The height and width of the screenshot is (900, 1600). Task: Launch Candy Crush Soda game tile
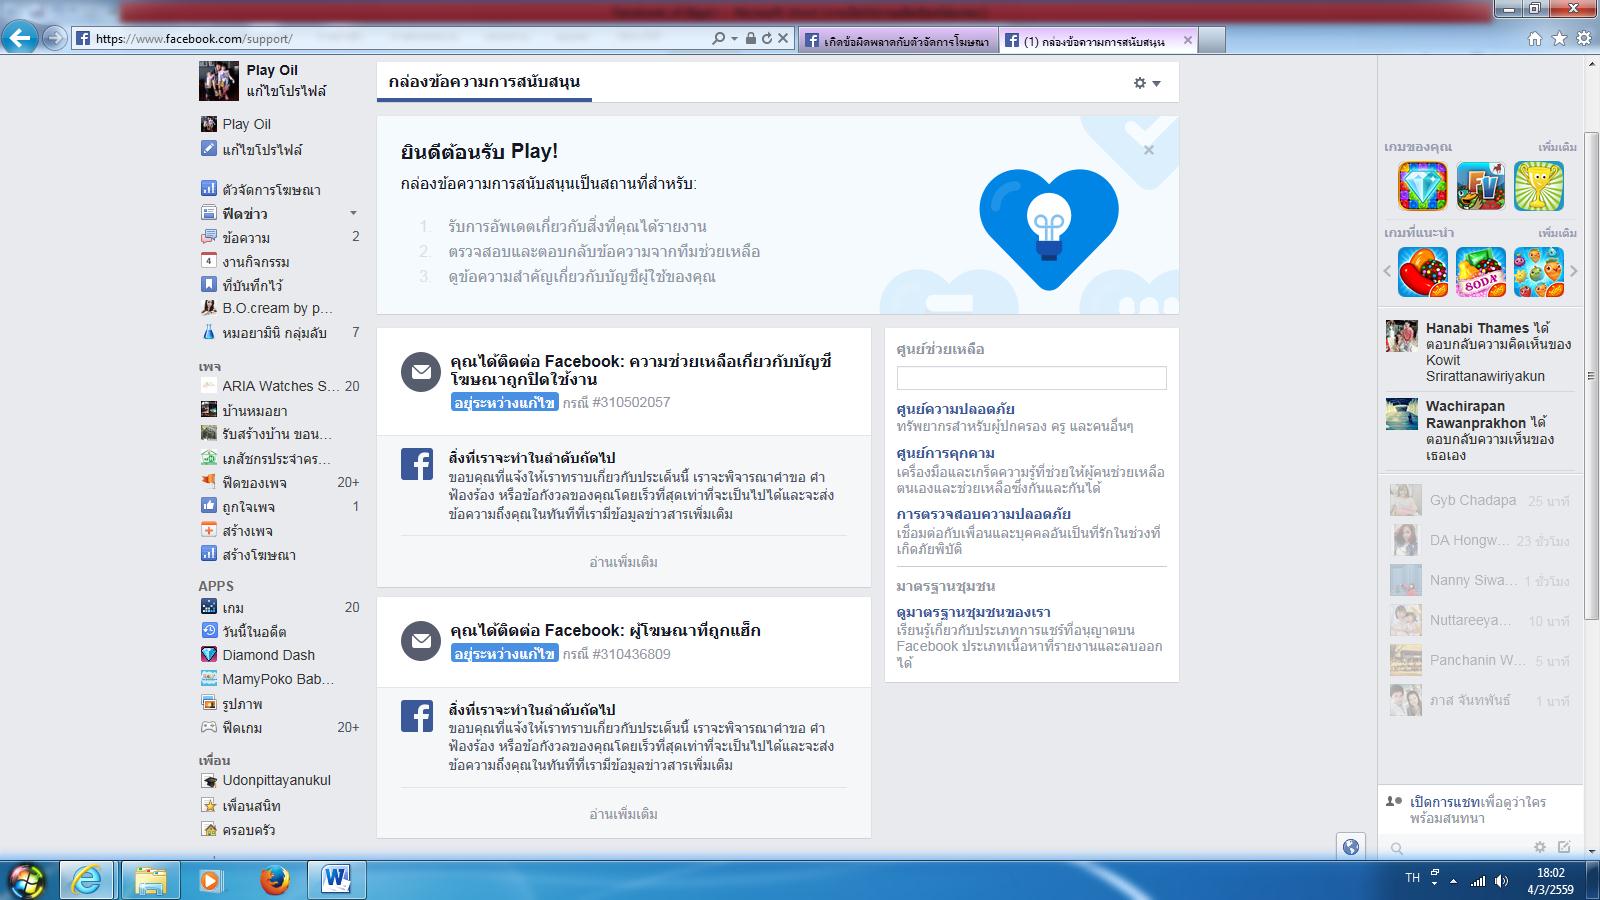pos(1480,272)
